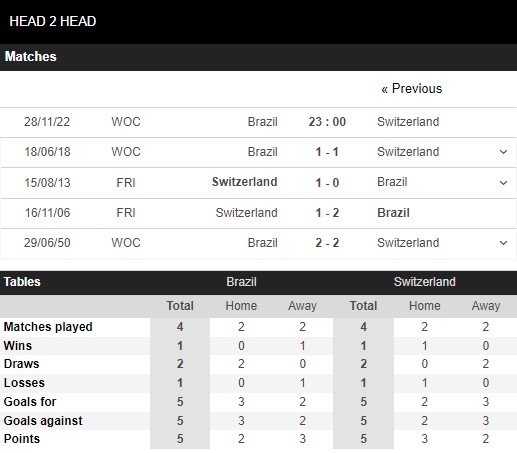This screenshot has width=517, height=453.
Task: Select Brazil in the 28/11/22 match row
Action: pos(263,122)
